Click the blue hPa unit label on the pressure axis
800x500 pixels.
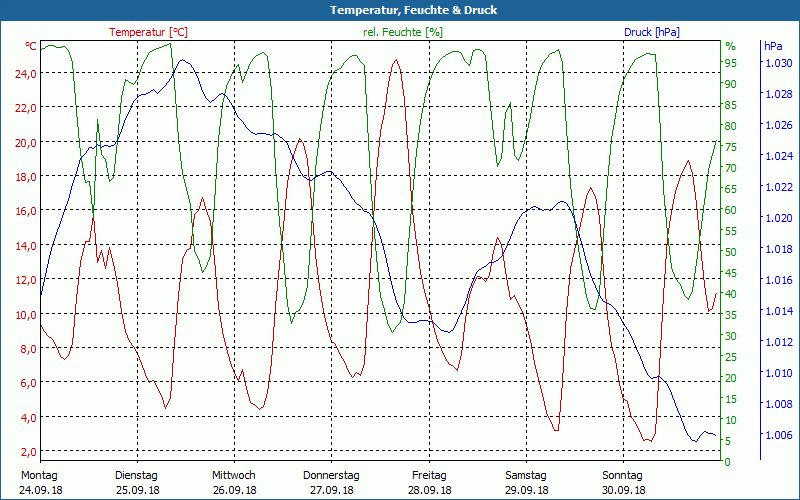773,46
